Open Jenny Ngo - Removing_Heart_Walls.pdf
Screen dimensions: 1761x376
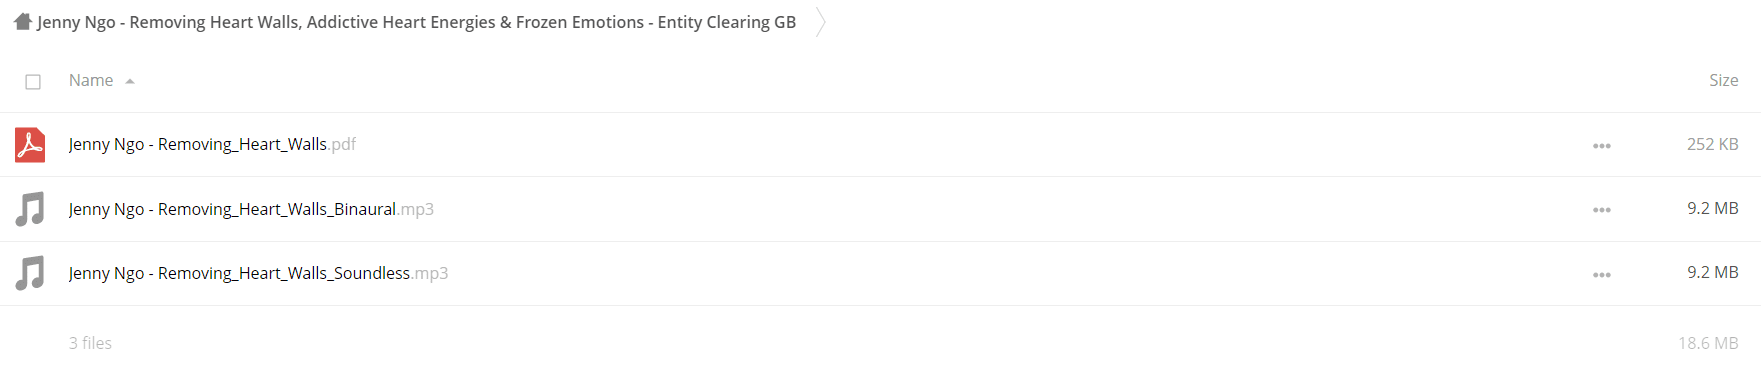[212, 144]
